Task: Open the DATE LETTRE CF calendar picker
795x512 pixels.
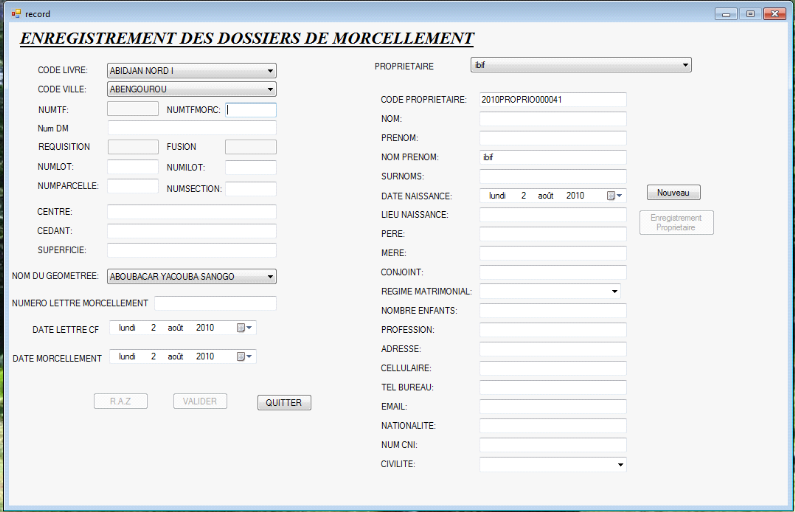Action: (x=245, y=328)
